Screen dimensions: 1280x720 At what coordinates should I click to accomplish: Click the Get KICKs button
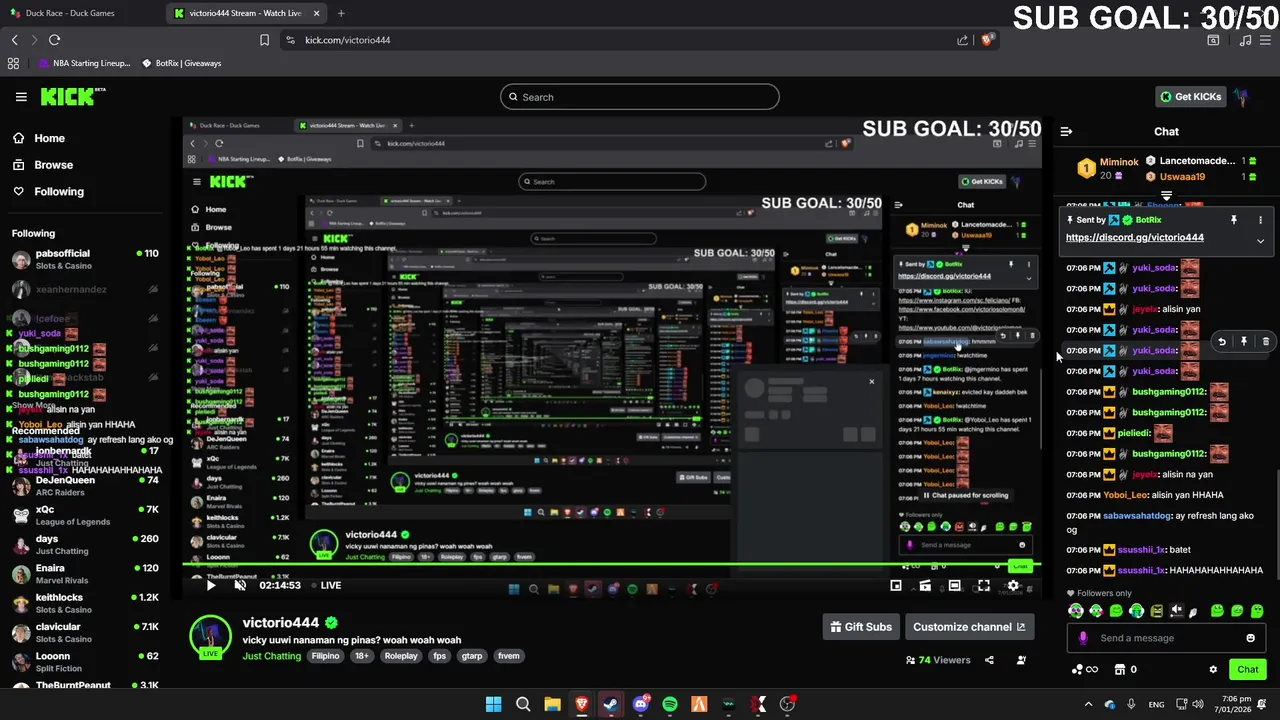pyautogui.click(x=1190, y=97)
